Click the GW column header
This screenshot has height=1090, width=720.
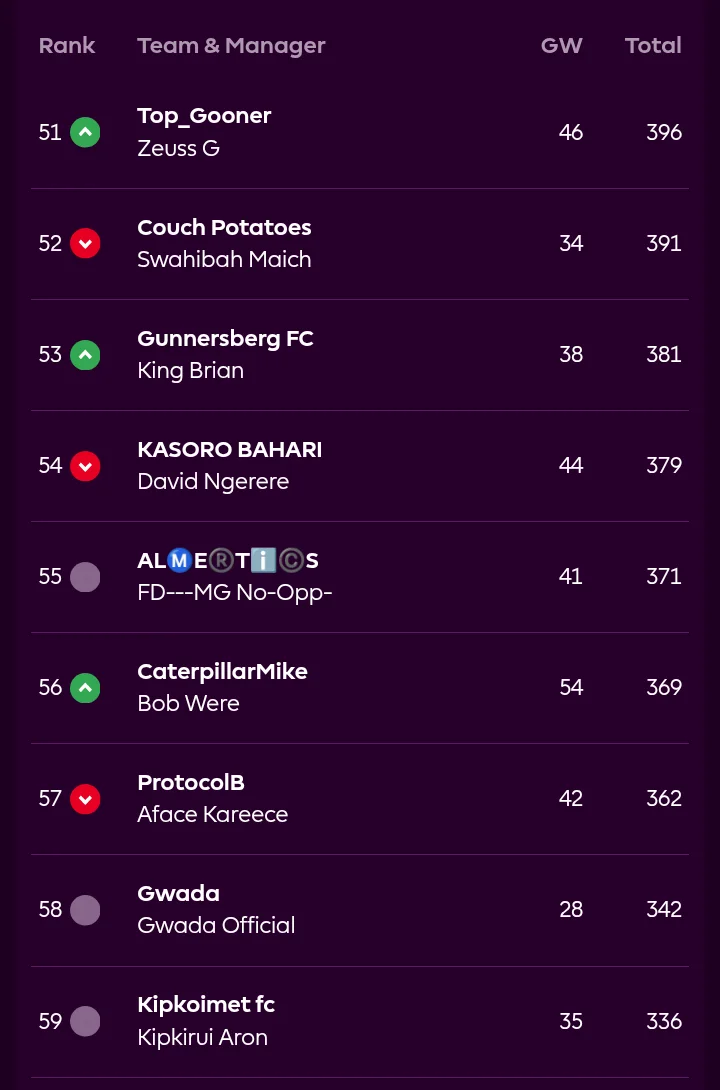point(561,46)
